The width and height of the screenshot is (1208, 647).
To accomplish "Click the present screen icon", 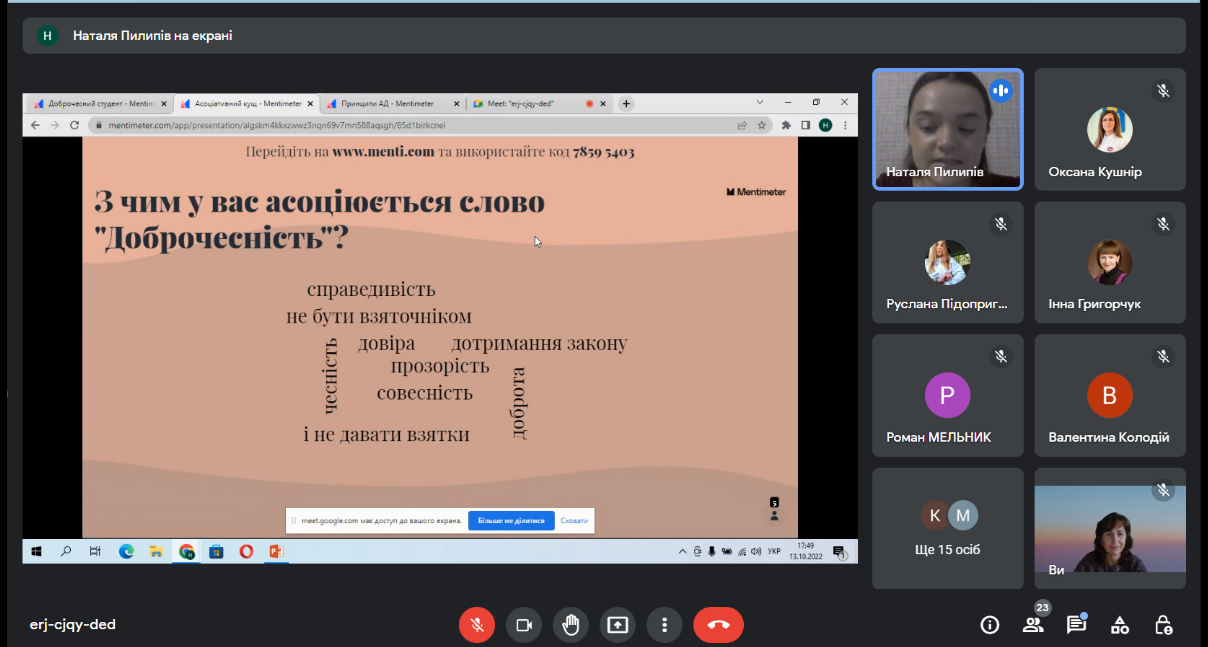I will tap(617, 625).
